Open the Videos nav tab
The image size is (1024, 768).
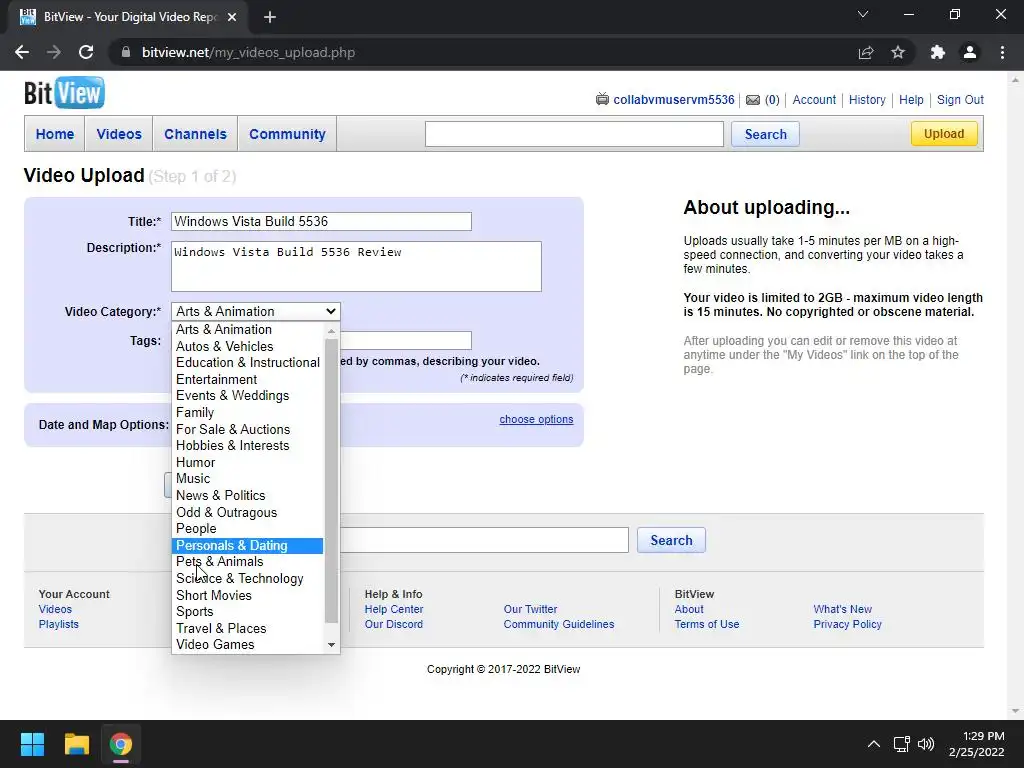click(119, 134)
